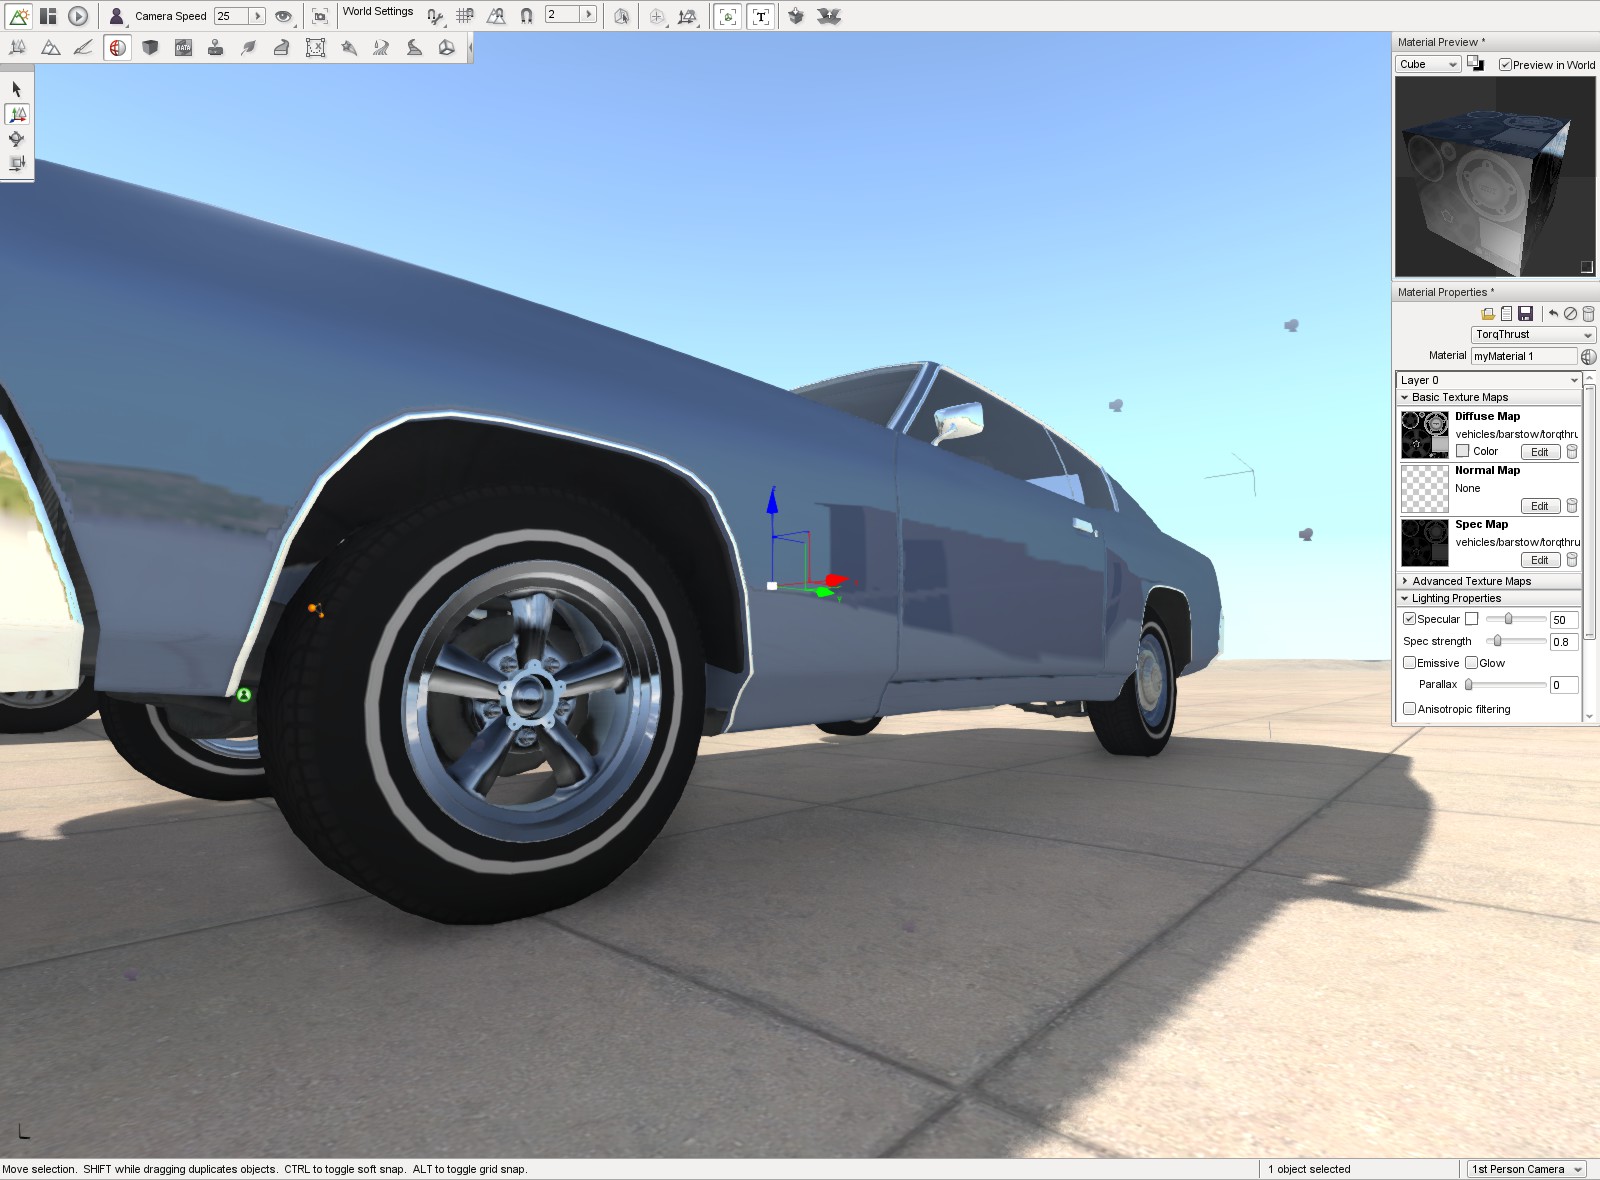Open the Terrain Editor tool

point(51,47)
